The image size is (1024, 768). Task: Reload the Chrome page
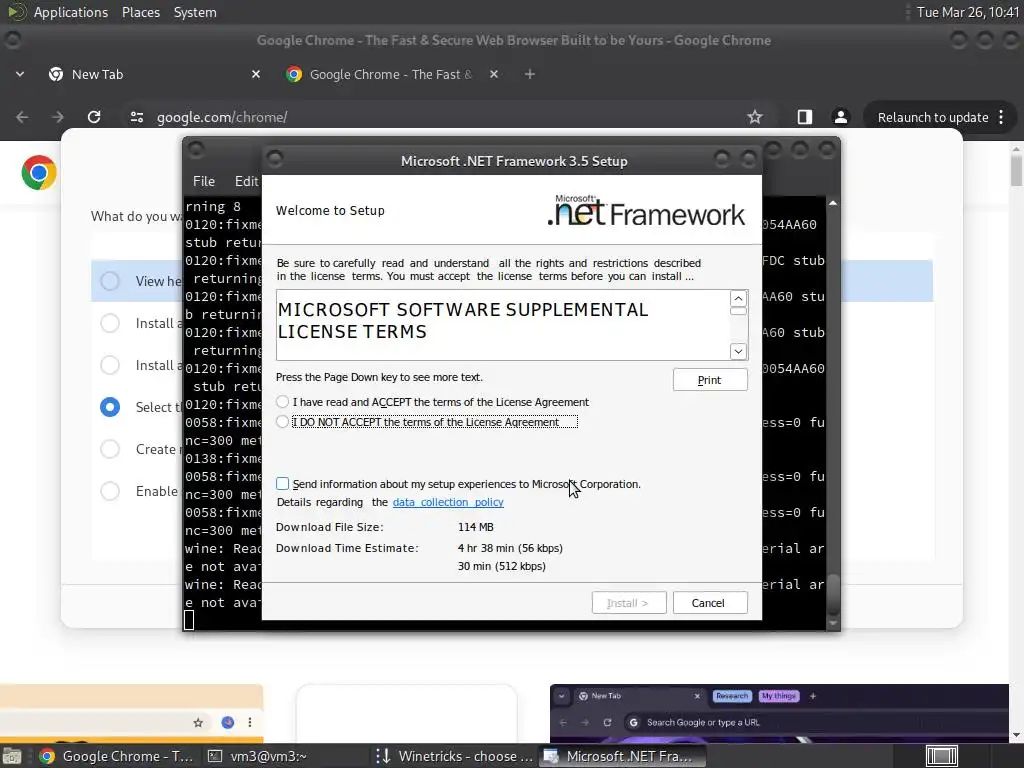coord(94,117)
